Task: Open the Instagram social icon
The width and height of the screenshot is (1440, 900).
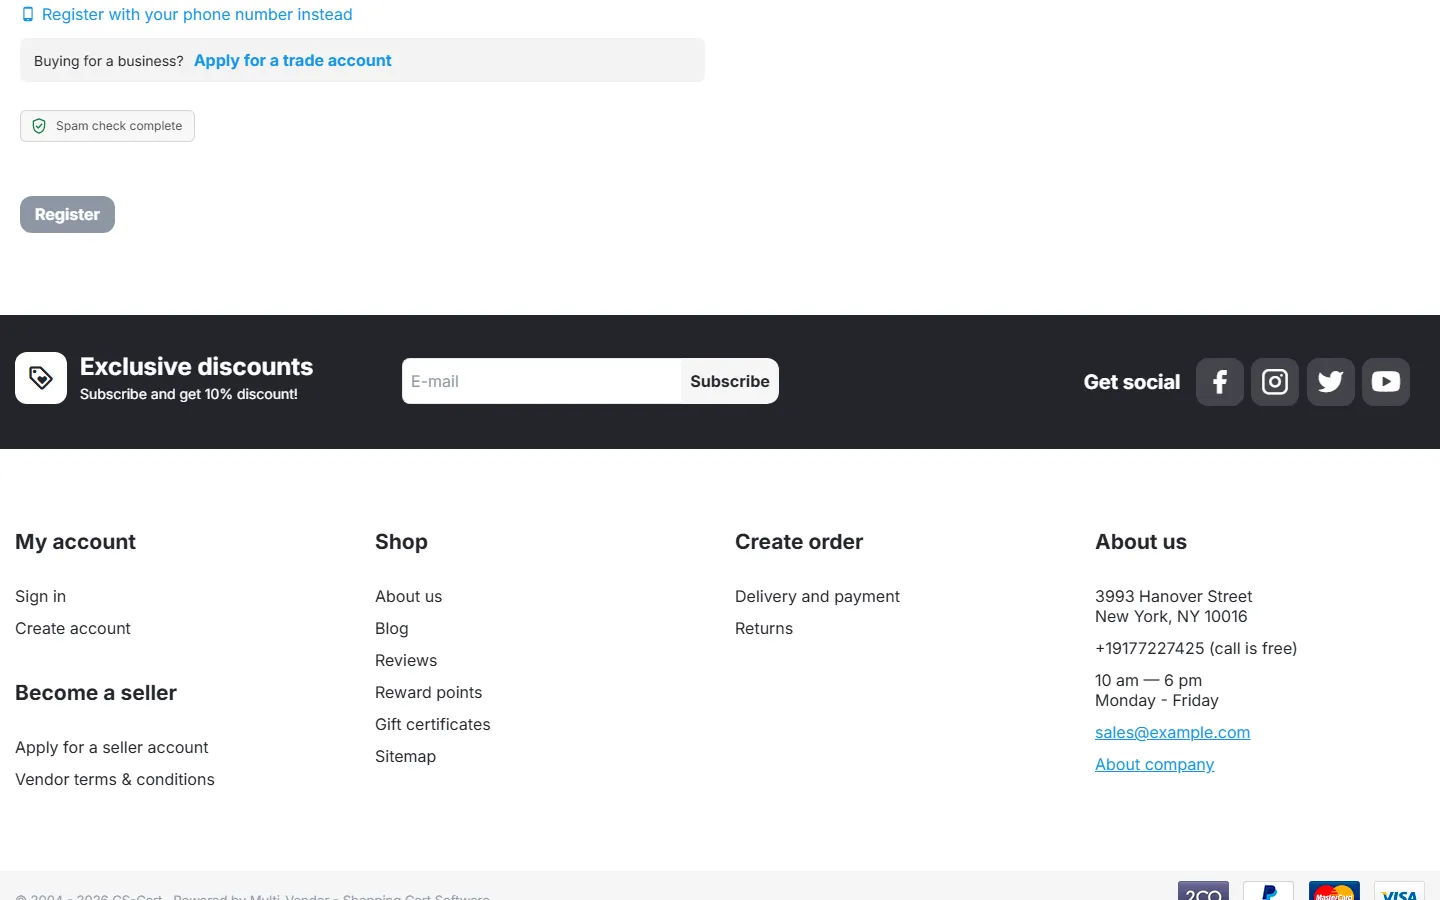Action: tap(1275, 382)
